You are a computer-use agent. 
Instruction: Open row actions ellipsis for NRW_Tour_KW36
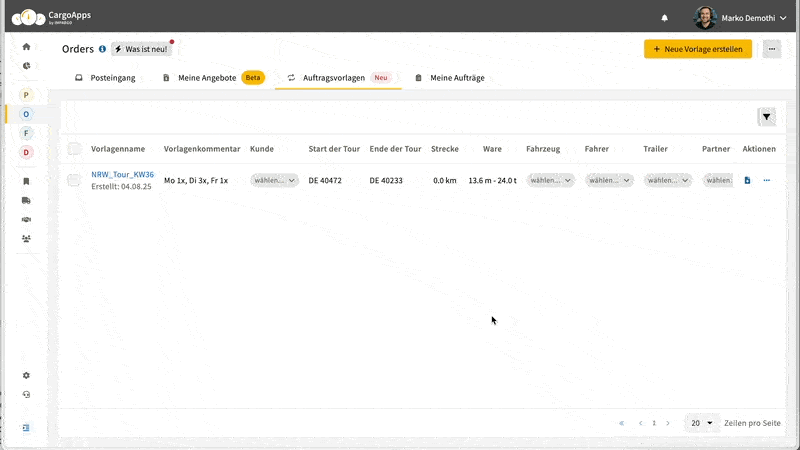point(767,180)
